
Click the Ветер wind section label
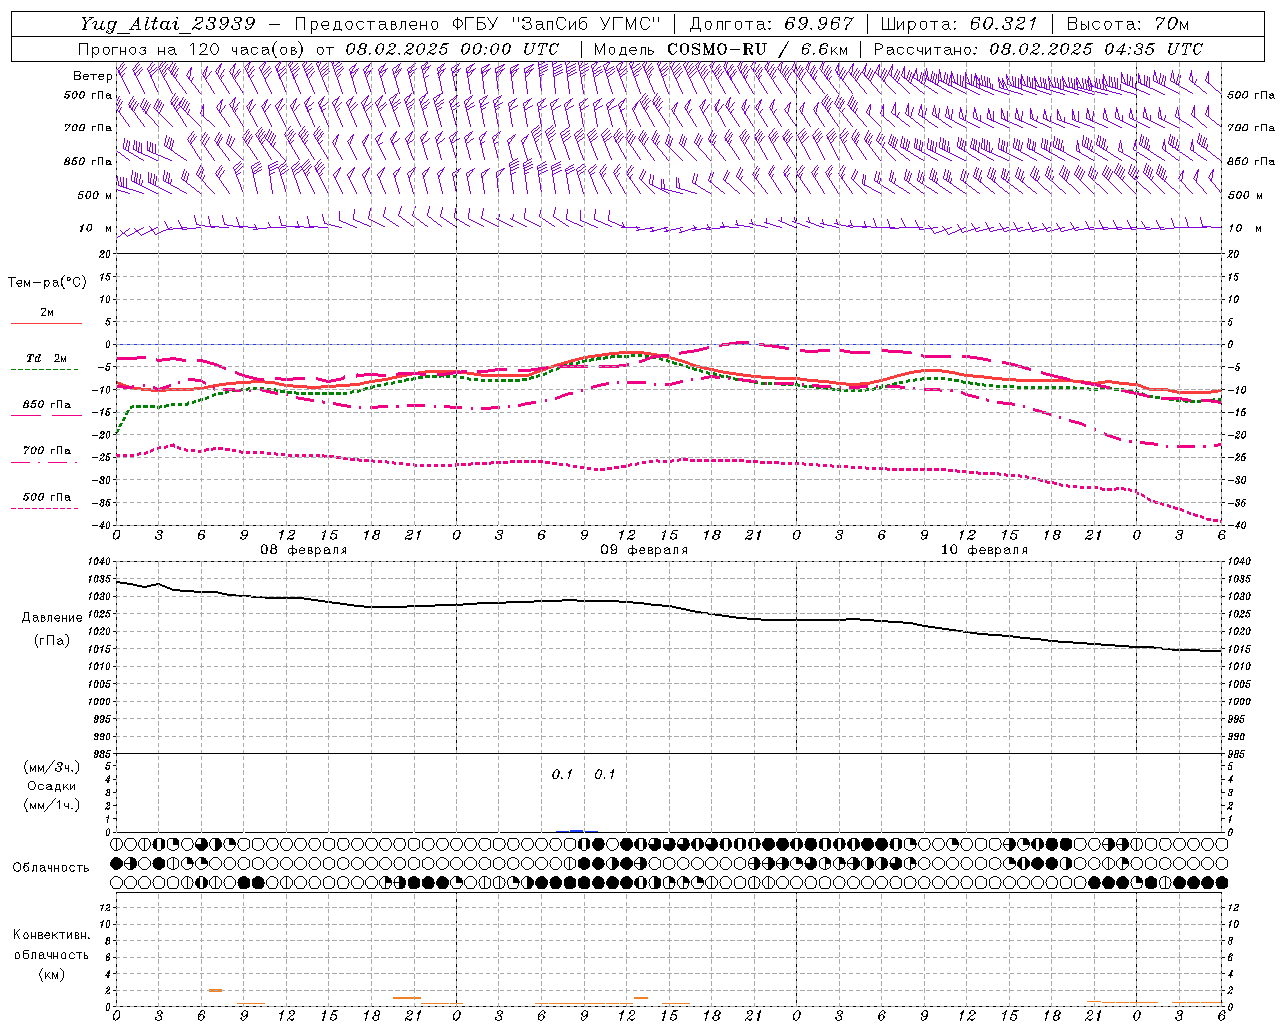pos(91,76)
